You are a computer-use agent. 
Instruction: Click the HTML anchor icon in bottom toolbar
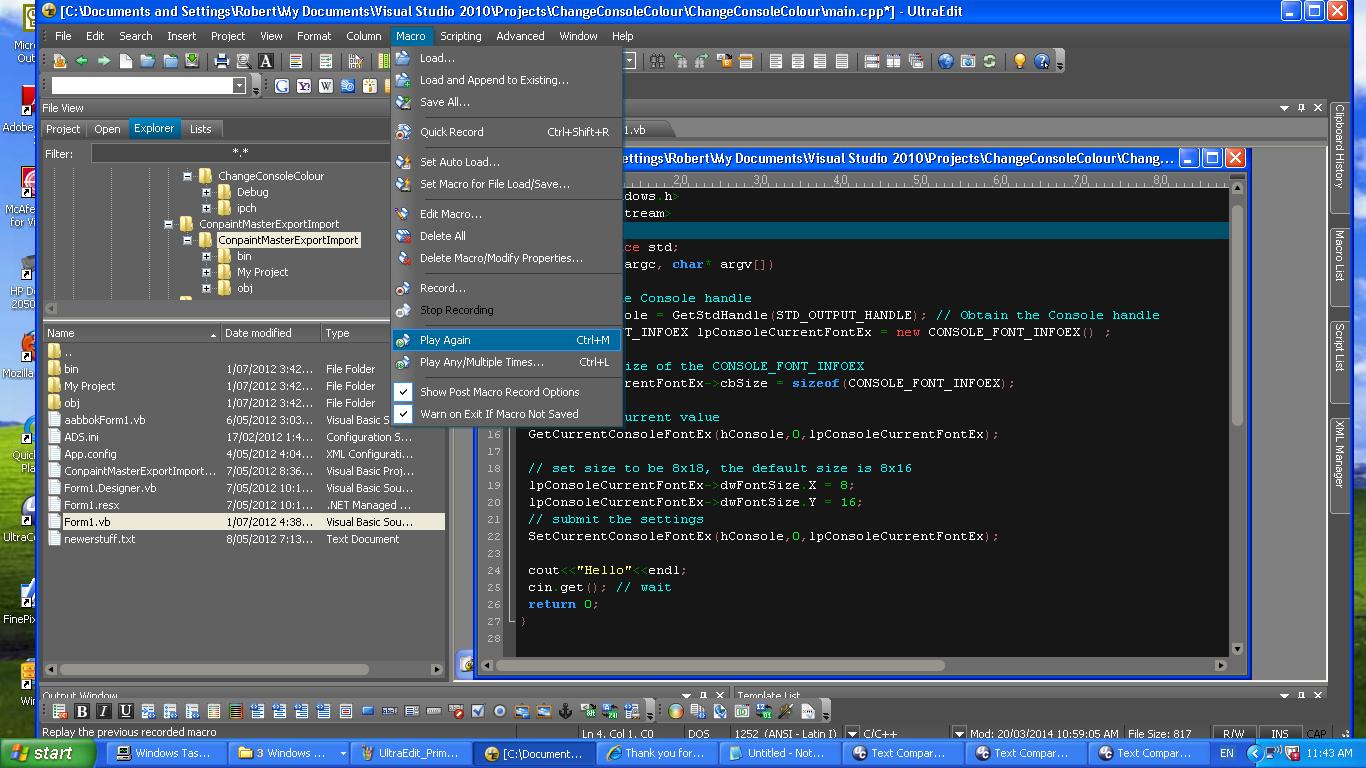[565, 712]
